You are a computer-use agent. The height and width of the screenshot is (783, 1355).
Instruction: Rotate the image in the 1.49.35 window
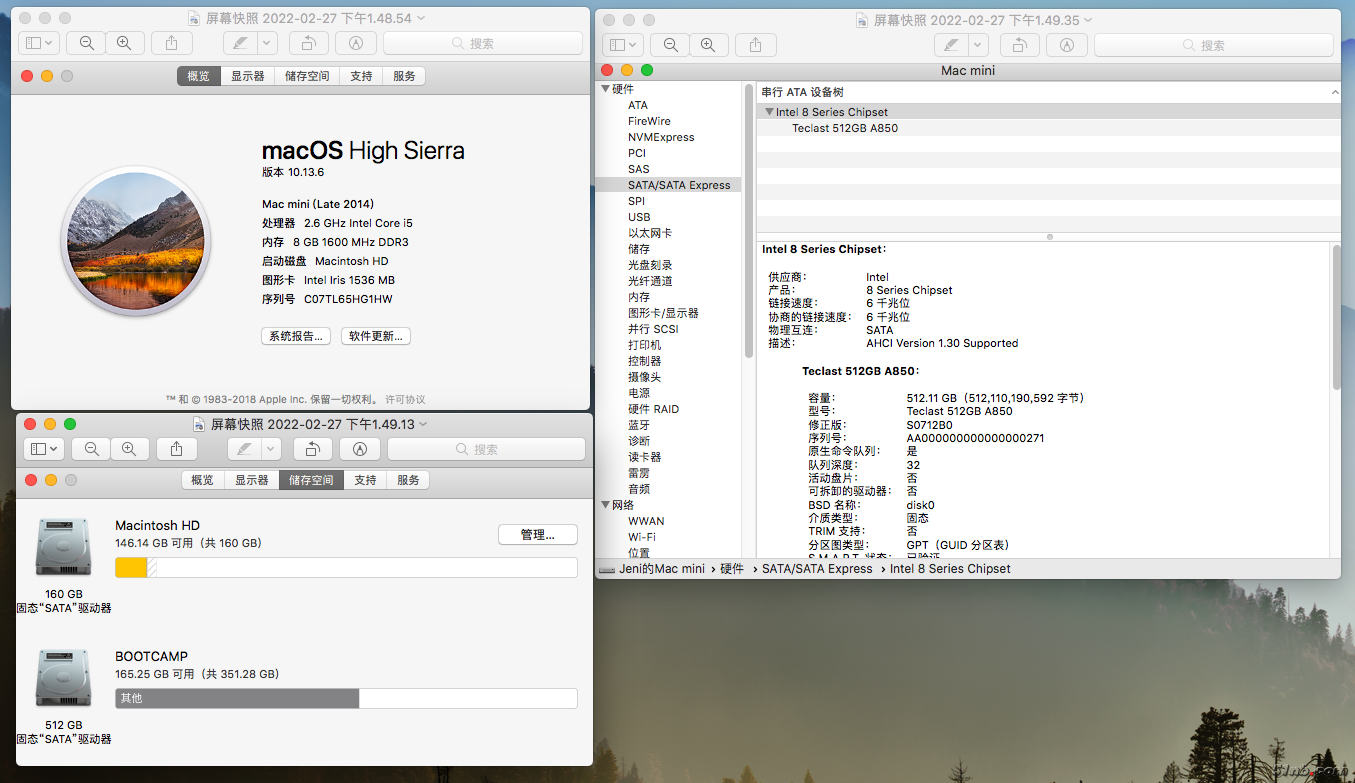coord(1019,45)
